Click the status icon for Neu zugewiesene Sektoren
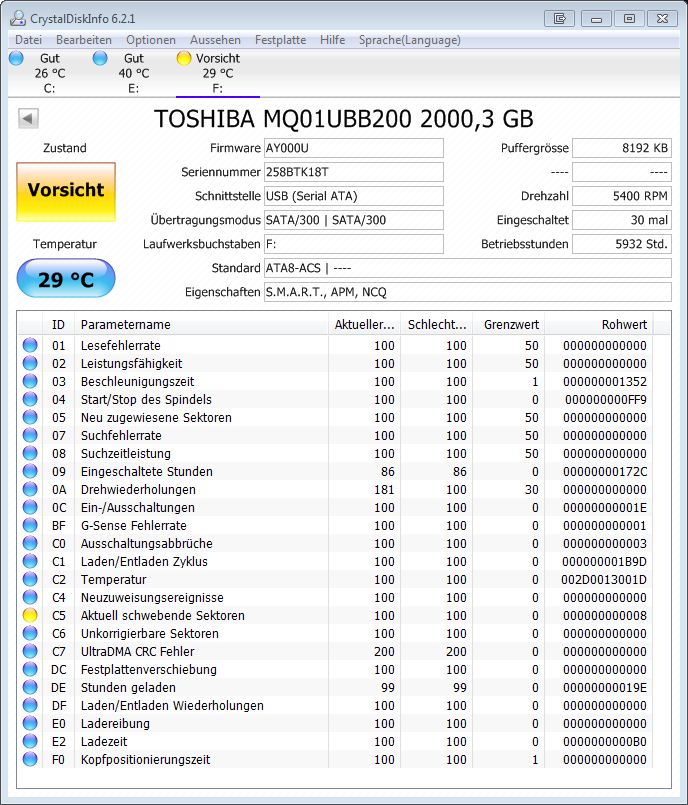 pyautogui.click(x=30, y=417)
